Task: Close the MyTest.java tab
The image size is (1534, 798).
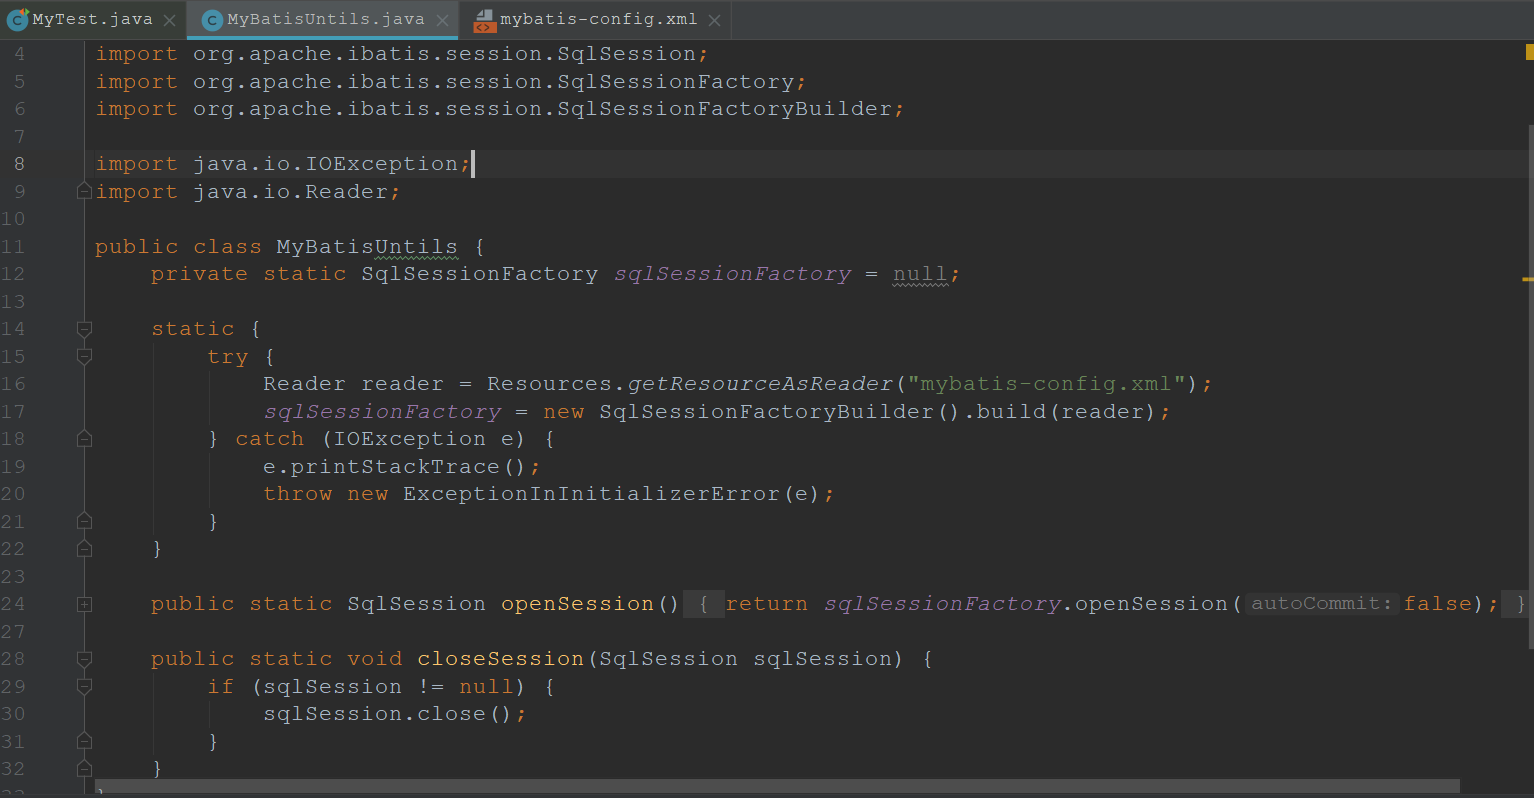Action: 169,20
